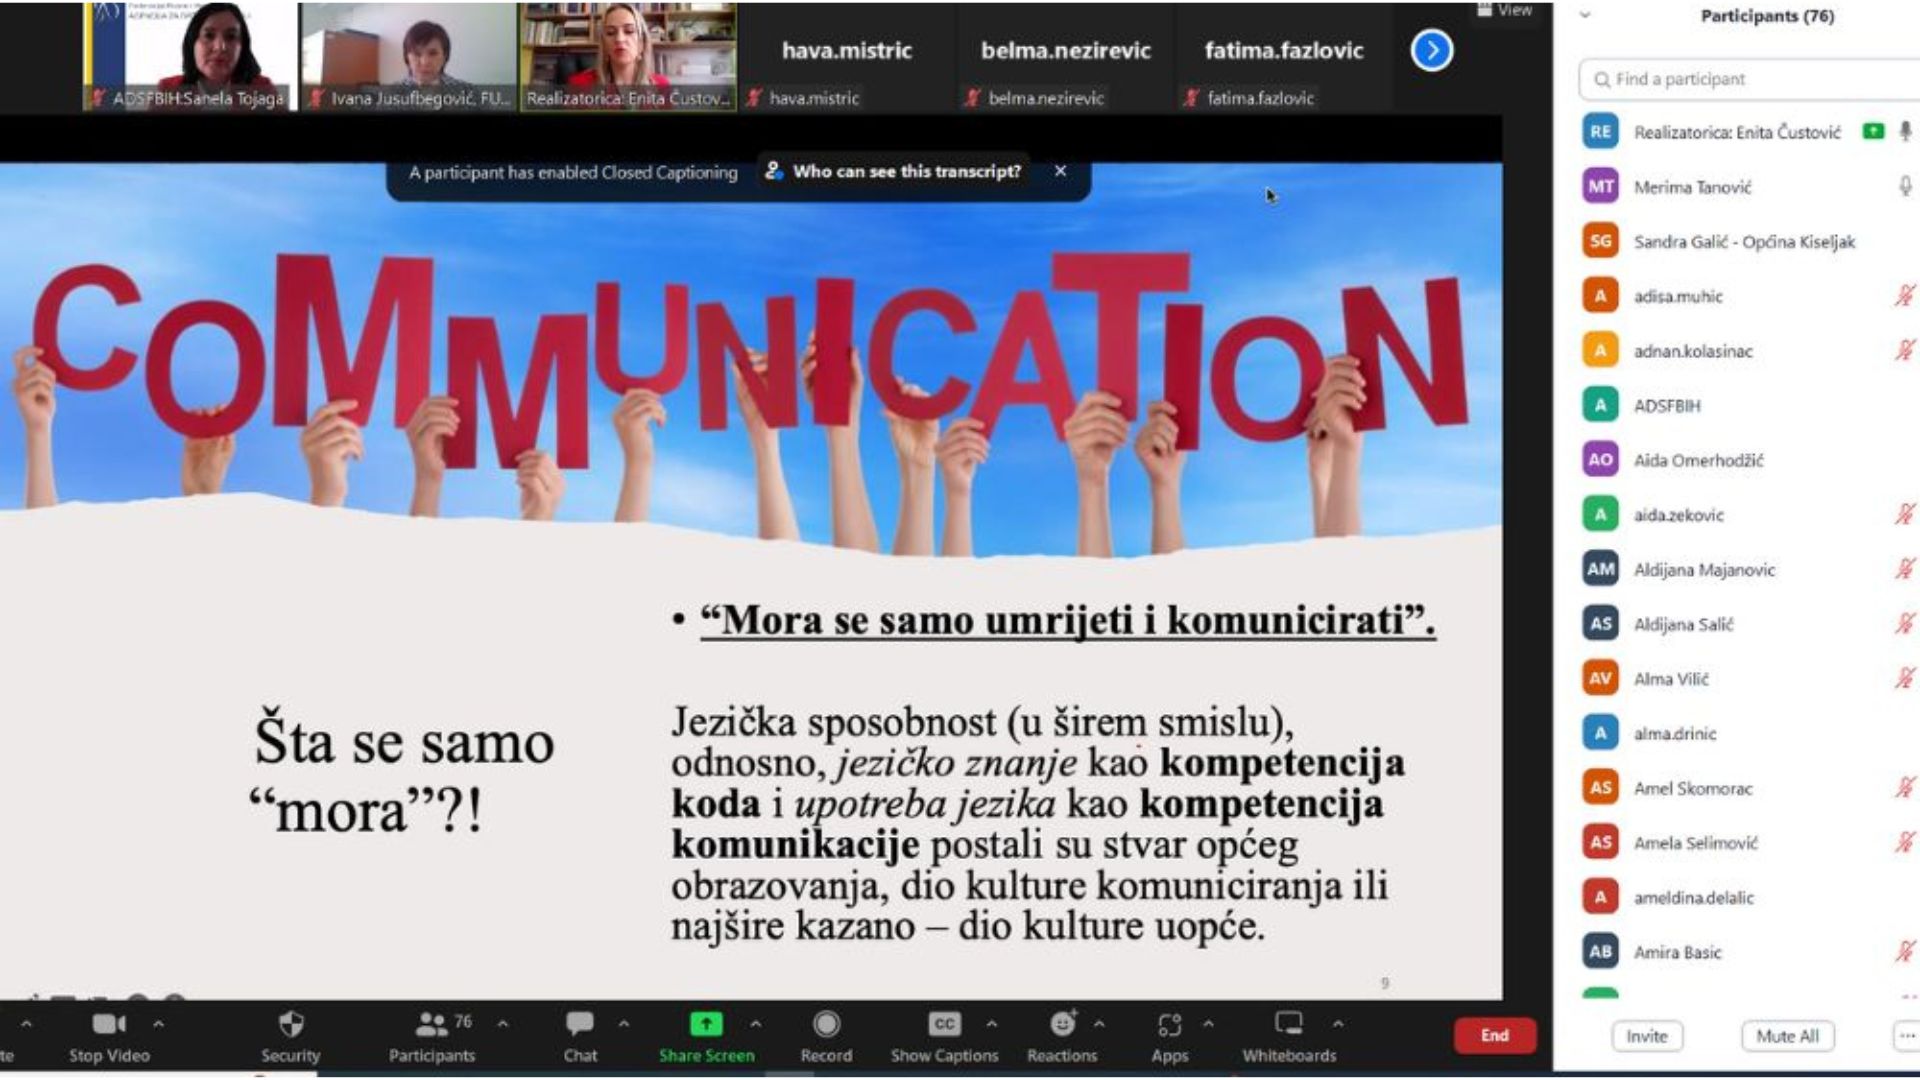This screenshot has width=1920, height=1080.
Task: Show next video thumbnails with blue arrow
Action: point(1432,50)
